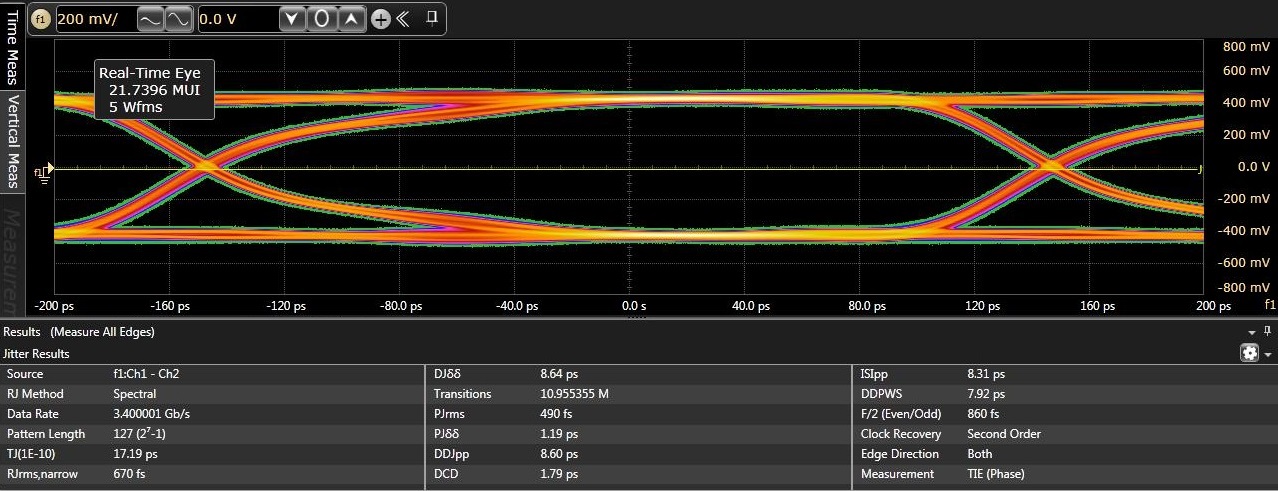Click the offset down arrow button
Screen dimensions: 1278x491
[290, 19]
